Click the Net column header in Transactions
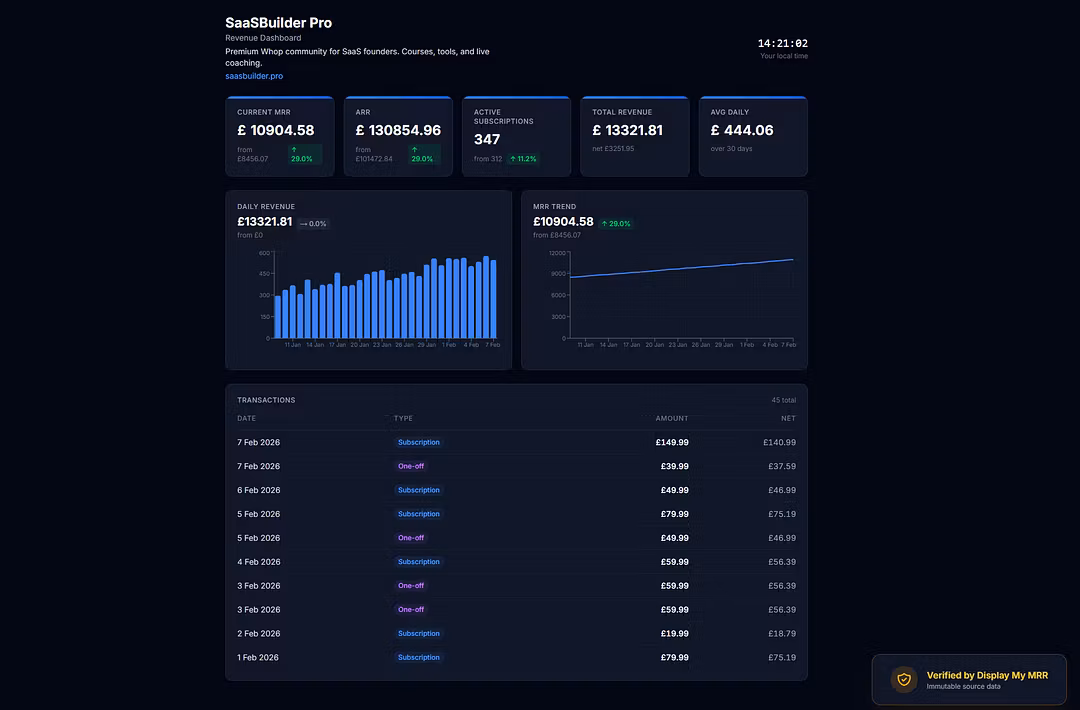The height and width of the screenshot is (710, 1080). tap(788, 418)
